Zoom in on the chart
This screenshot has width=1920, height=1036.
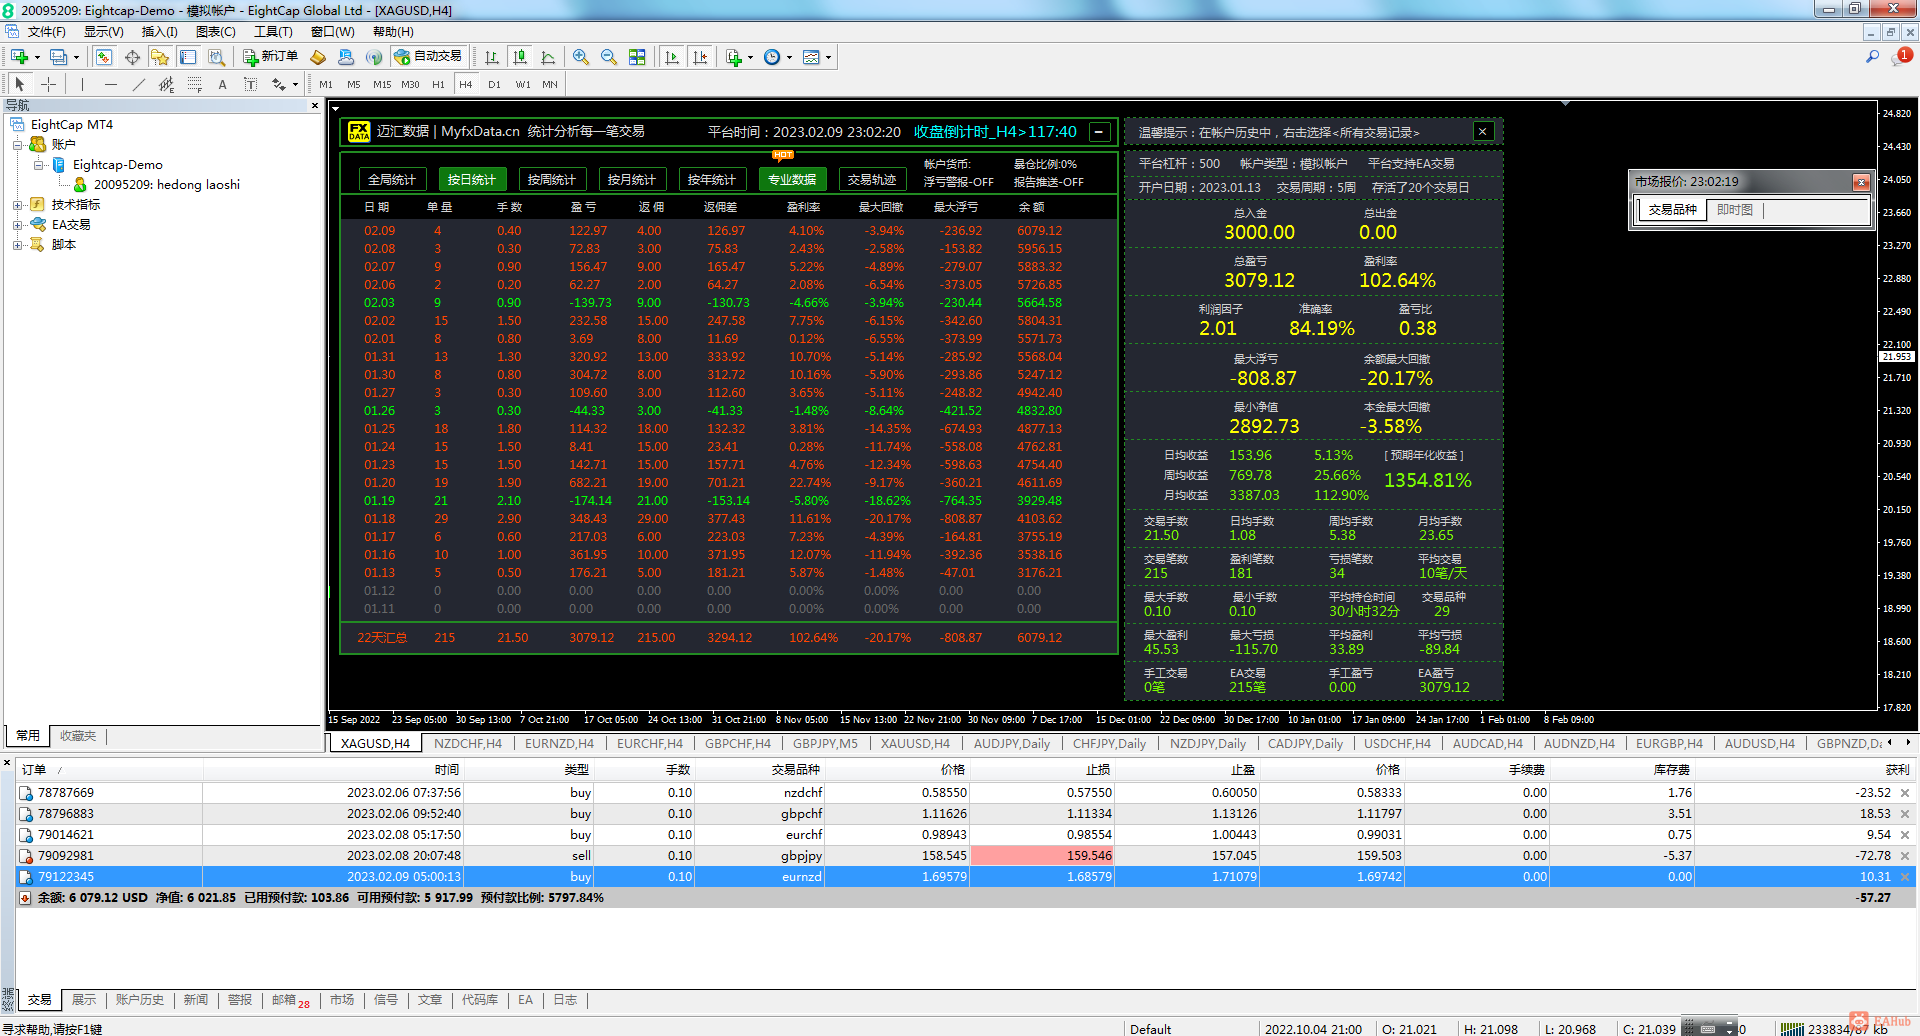pos(581,57)
